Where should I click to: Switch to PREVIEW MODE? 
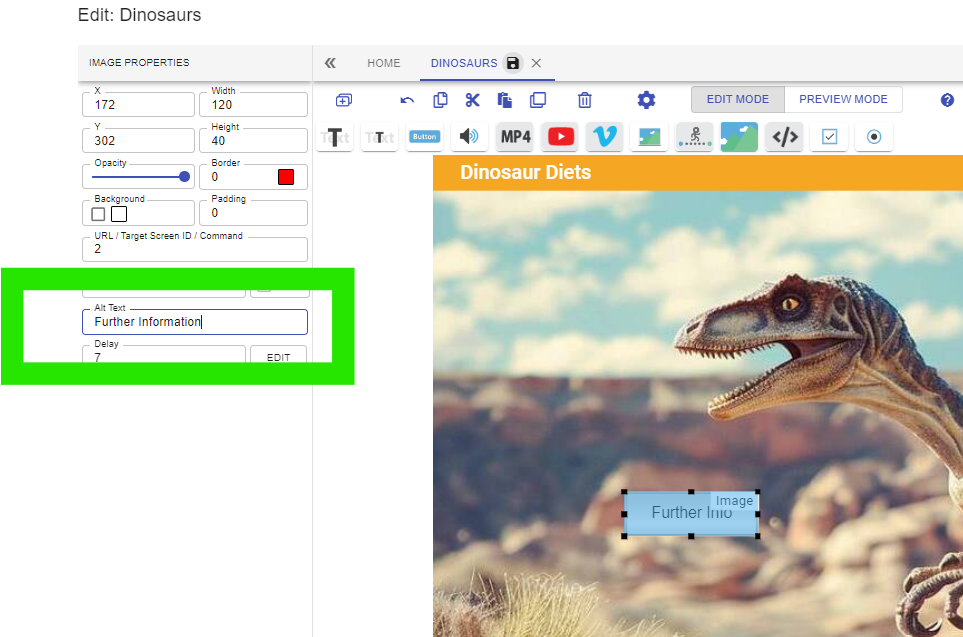(x=843, y=99)
